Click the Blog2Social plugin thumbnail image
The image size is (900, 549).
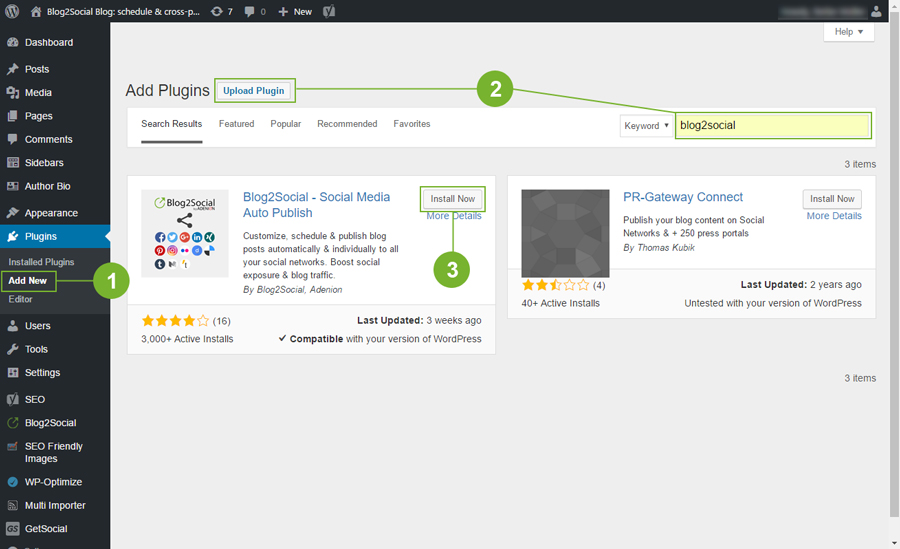point(185,233)
